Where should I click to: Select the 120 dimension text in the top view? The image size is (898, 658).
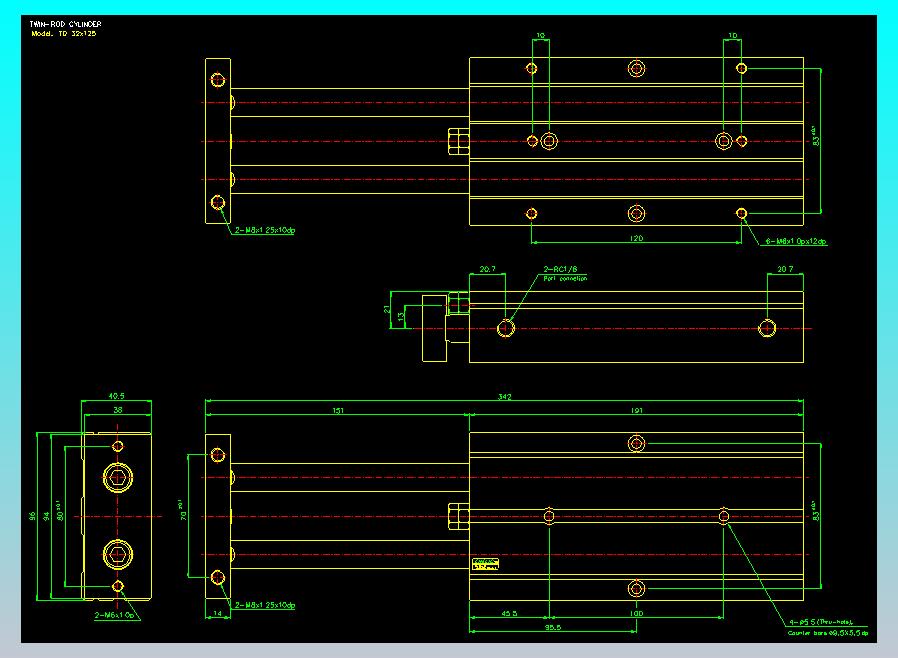click(637, 238)
